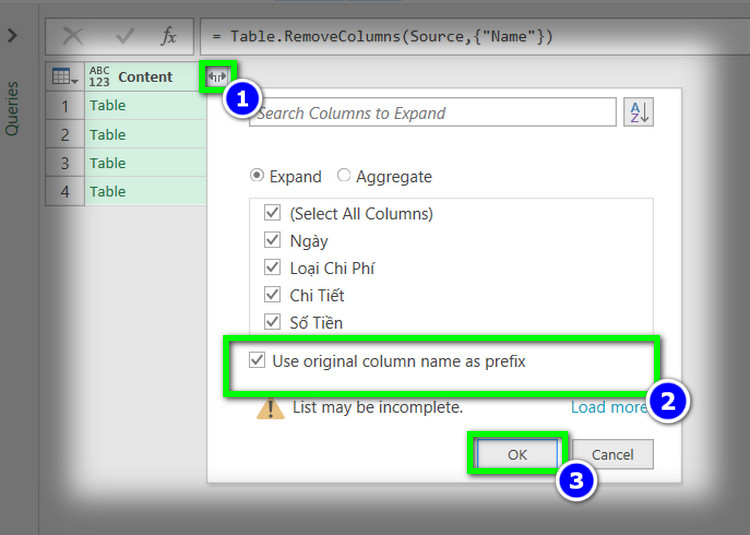750x535 pixels.
Task: Select row number 4 header
Action: click(x=65, y=191)
